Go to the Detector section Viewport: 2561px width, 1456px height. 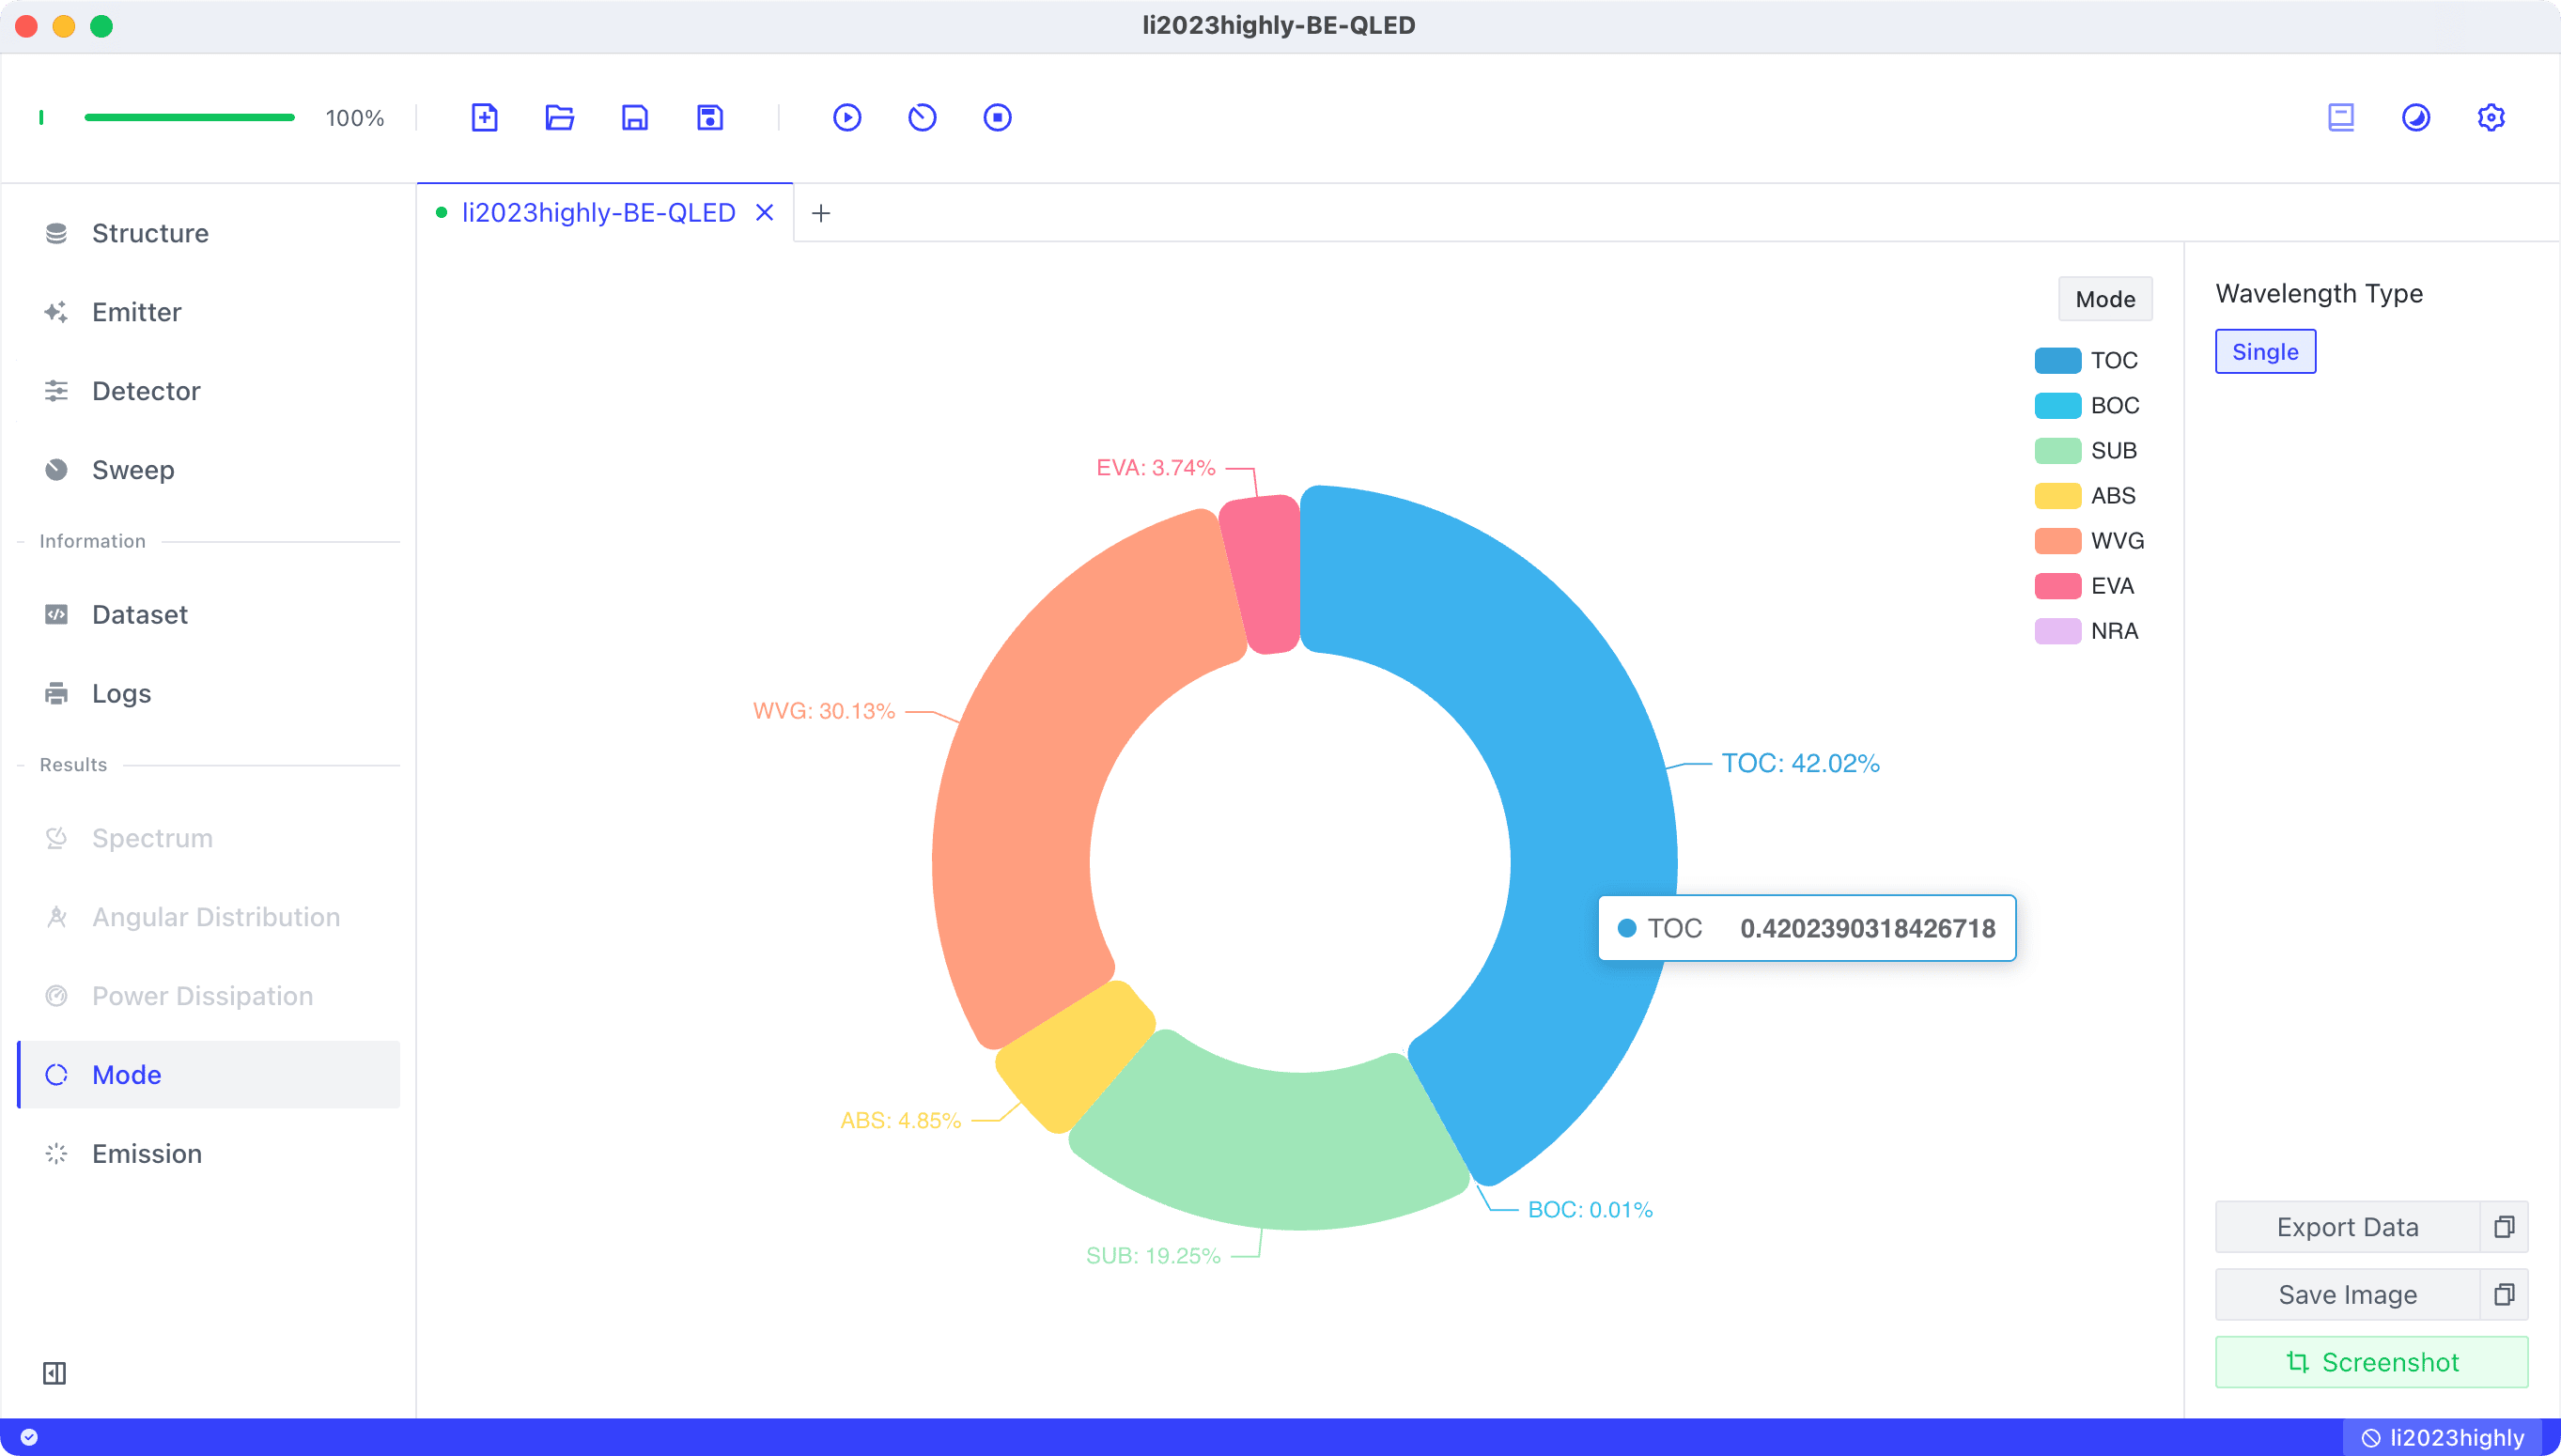[209, 391]
